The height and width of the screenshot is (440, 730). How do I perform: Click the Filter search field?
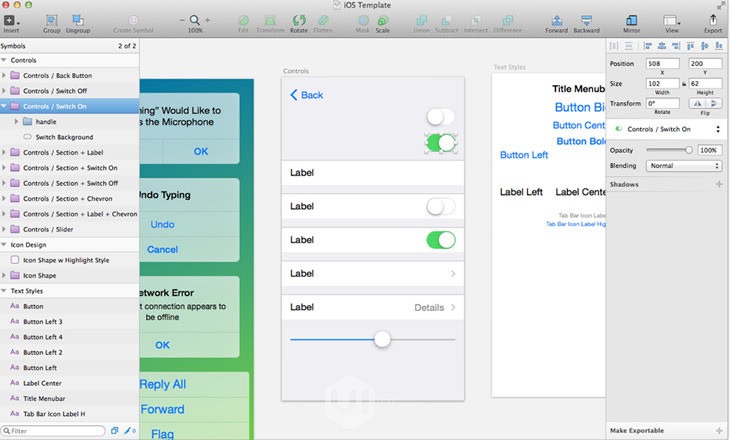pyautogui.click(x=53, y=431)
